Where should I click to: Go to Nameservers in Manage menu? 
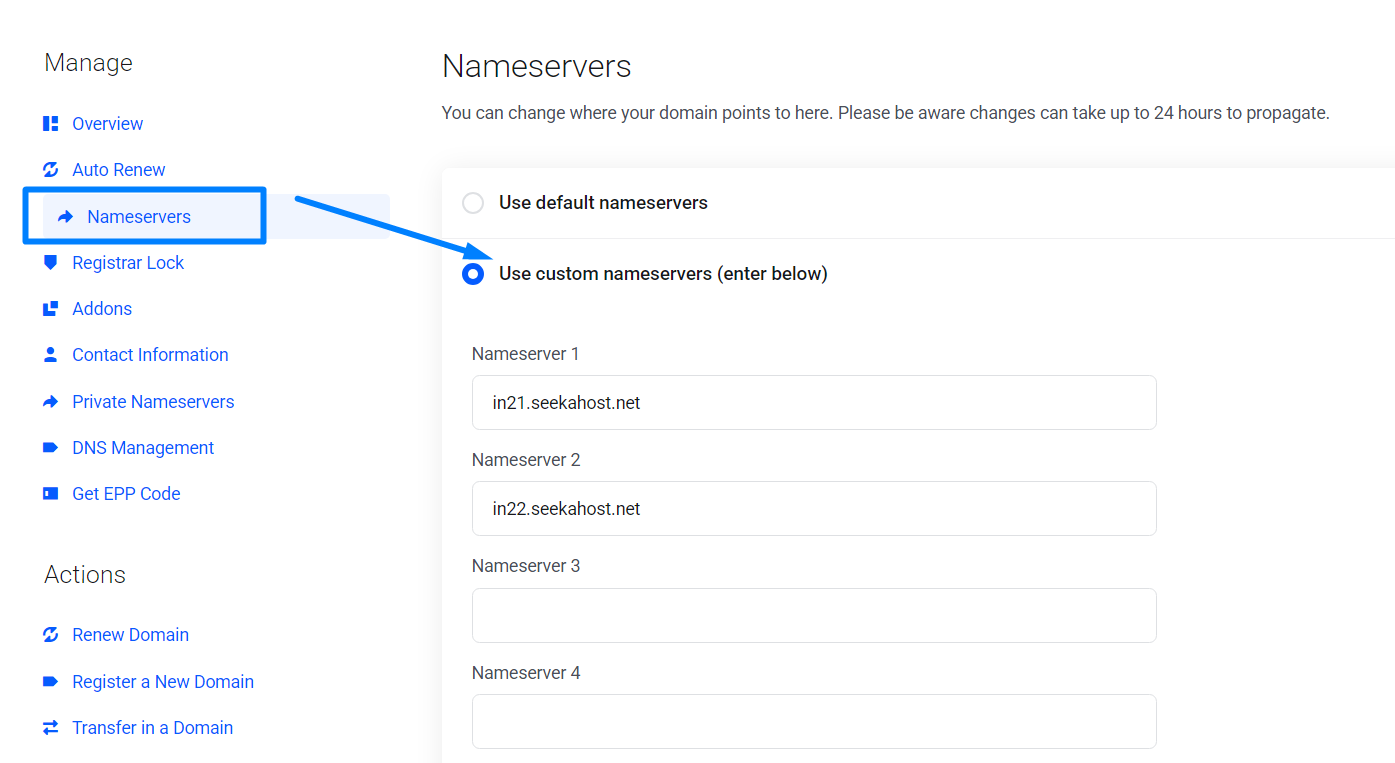pos(139,217)
